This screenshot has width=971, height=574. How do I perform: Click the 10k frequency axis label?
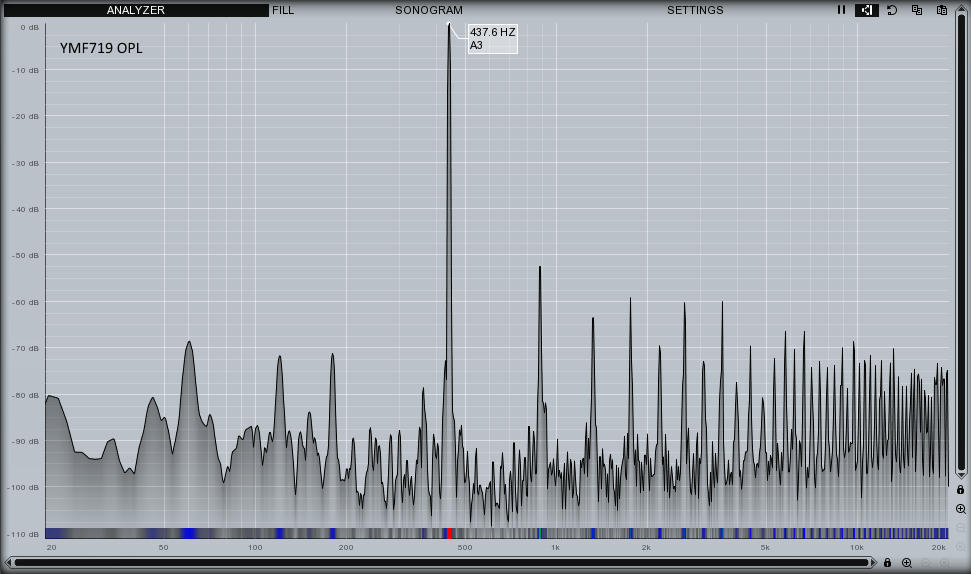856,547
